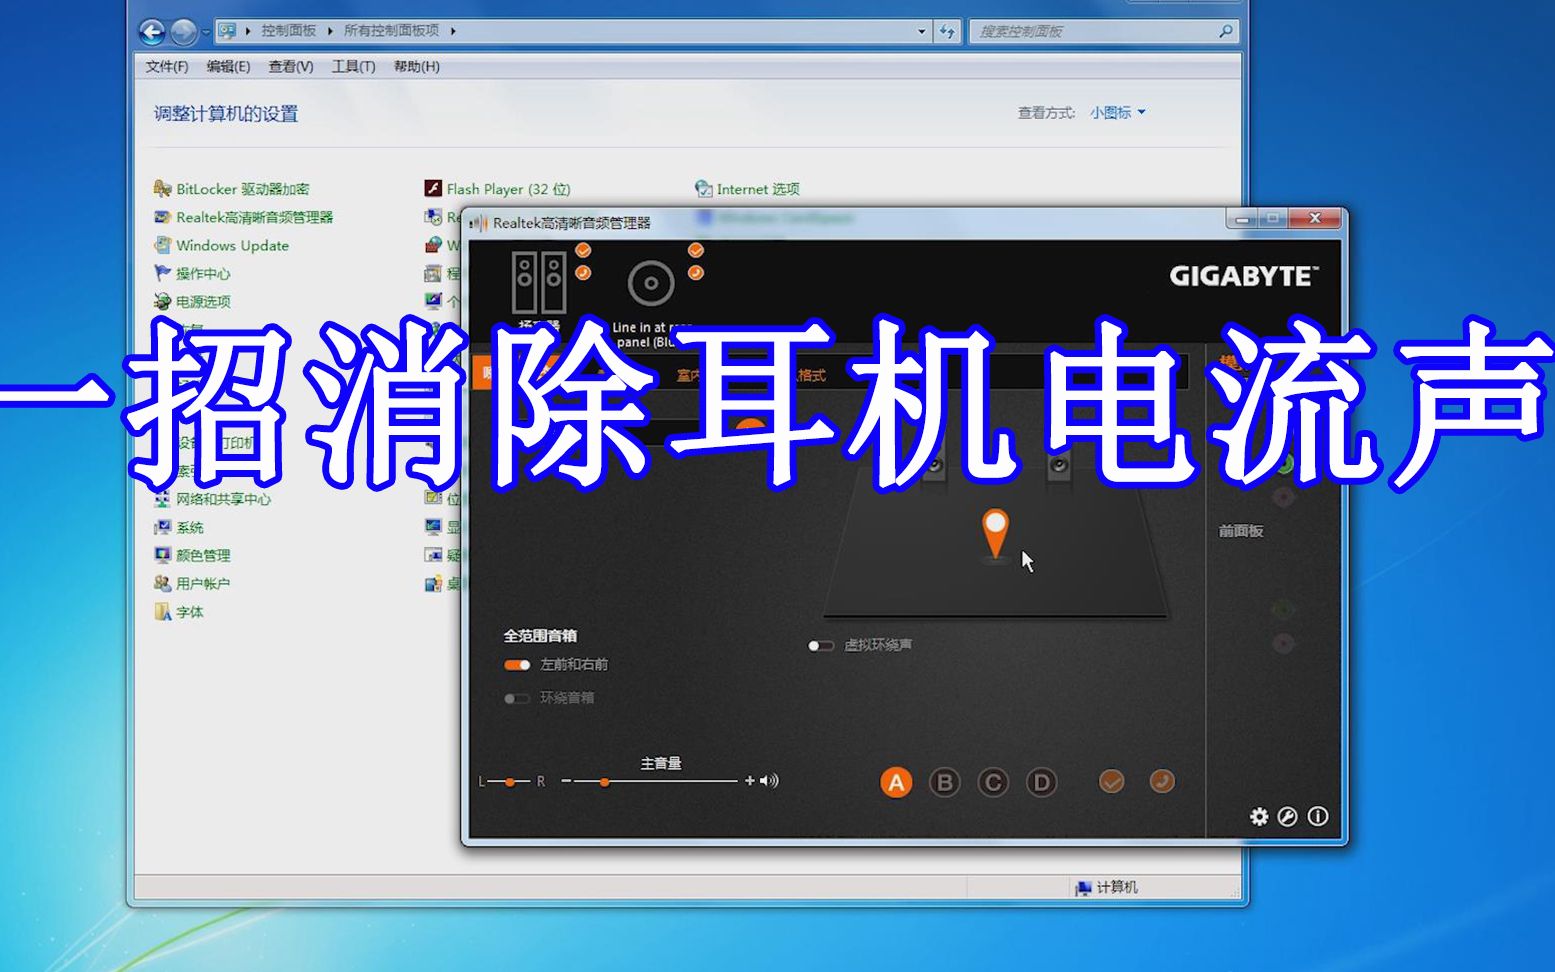1555x972 pixels.
Task: Open 网络和共享中心 in Control Panel
Action: point(212,499)
